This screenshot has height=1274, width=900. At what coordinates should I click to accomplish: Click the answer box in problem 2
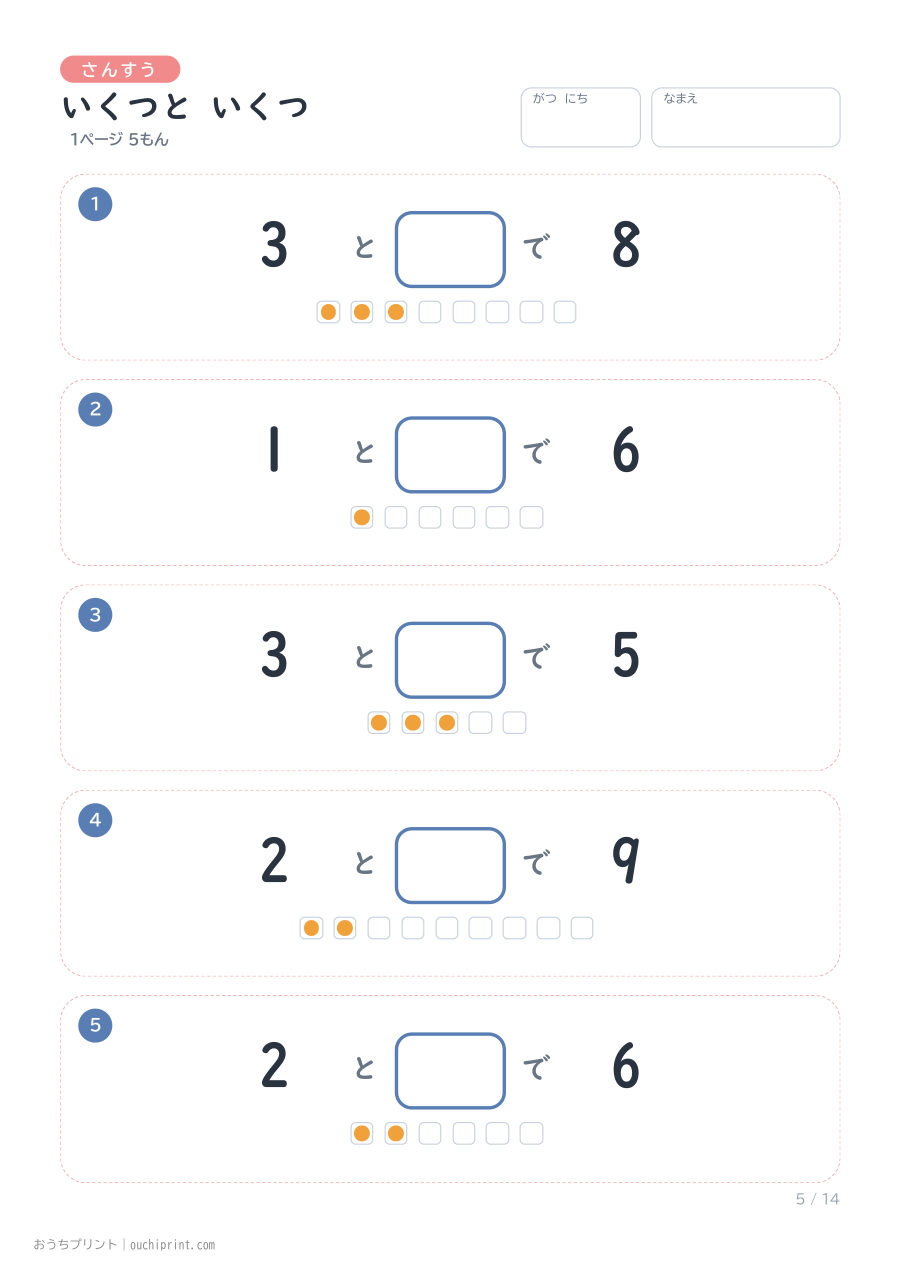click(450, 455)
